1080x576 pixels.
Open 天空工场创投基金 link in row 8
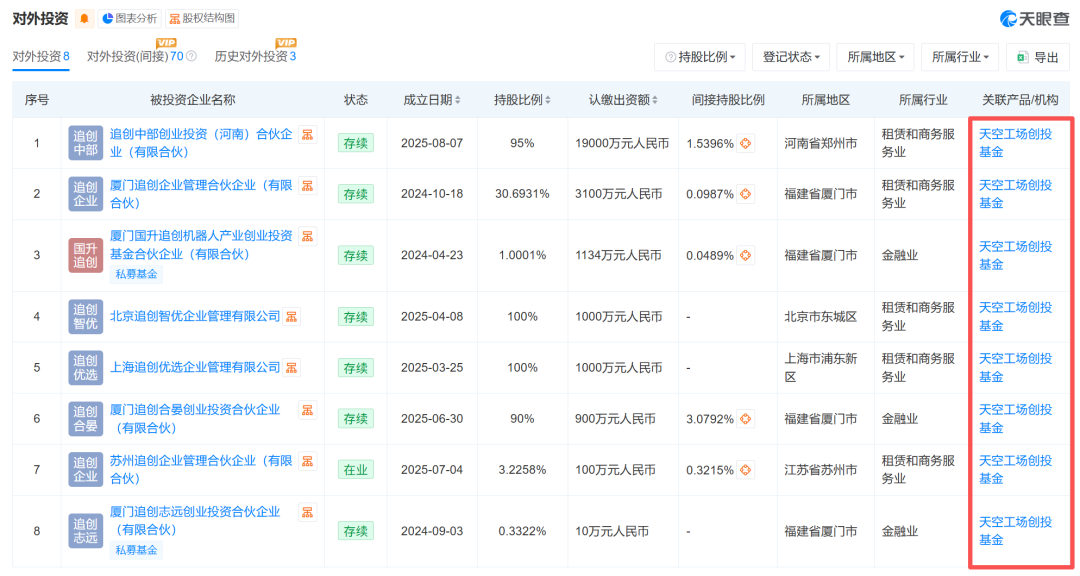click(1015, 531)
